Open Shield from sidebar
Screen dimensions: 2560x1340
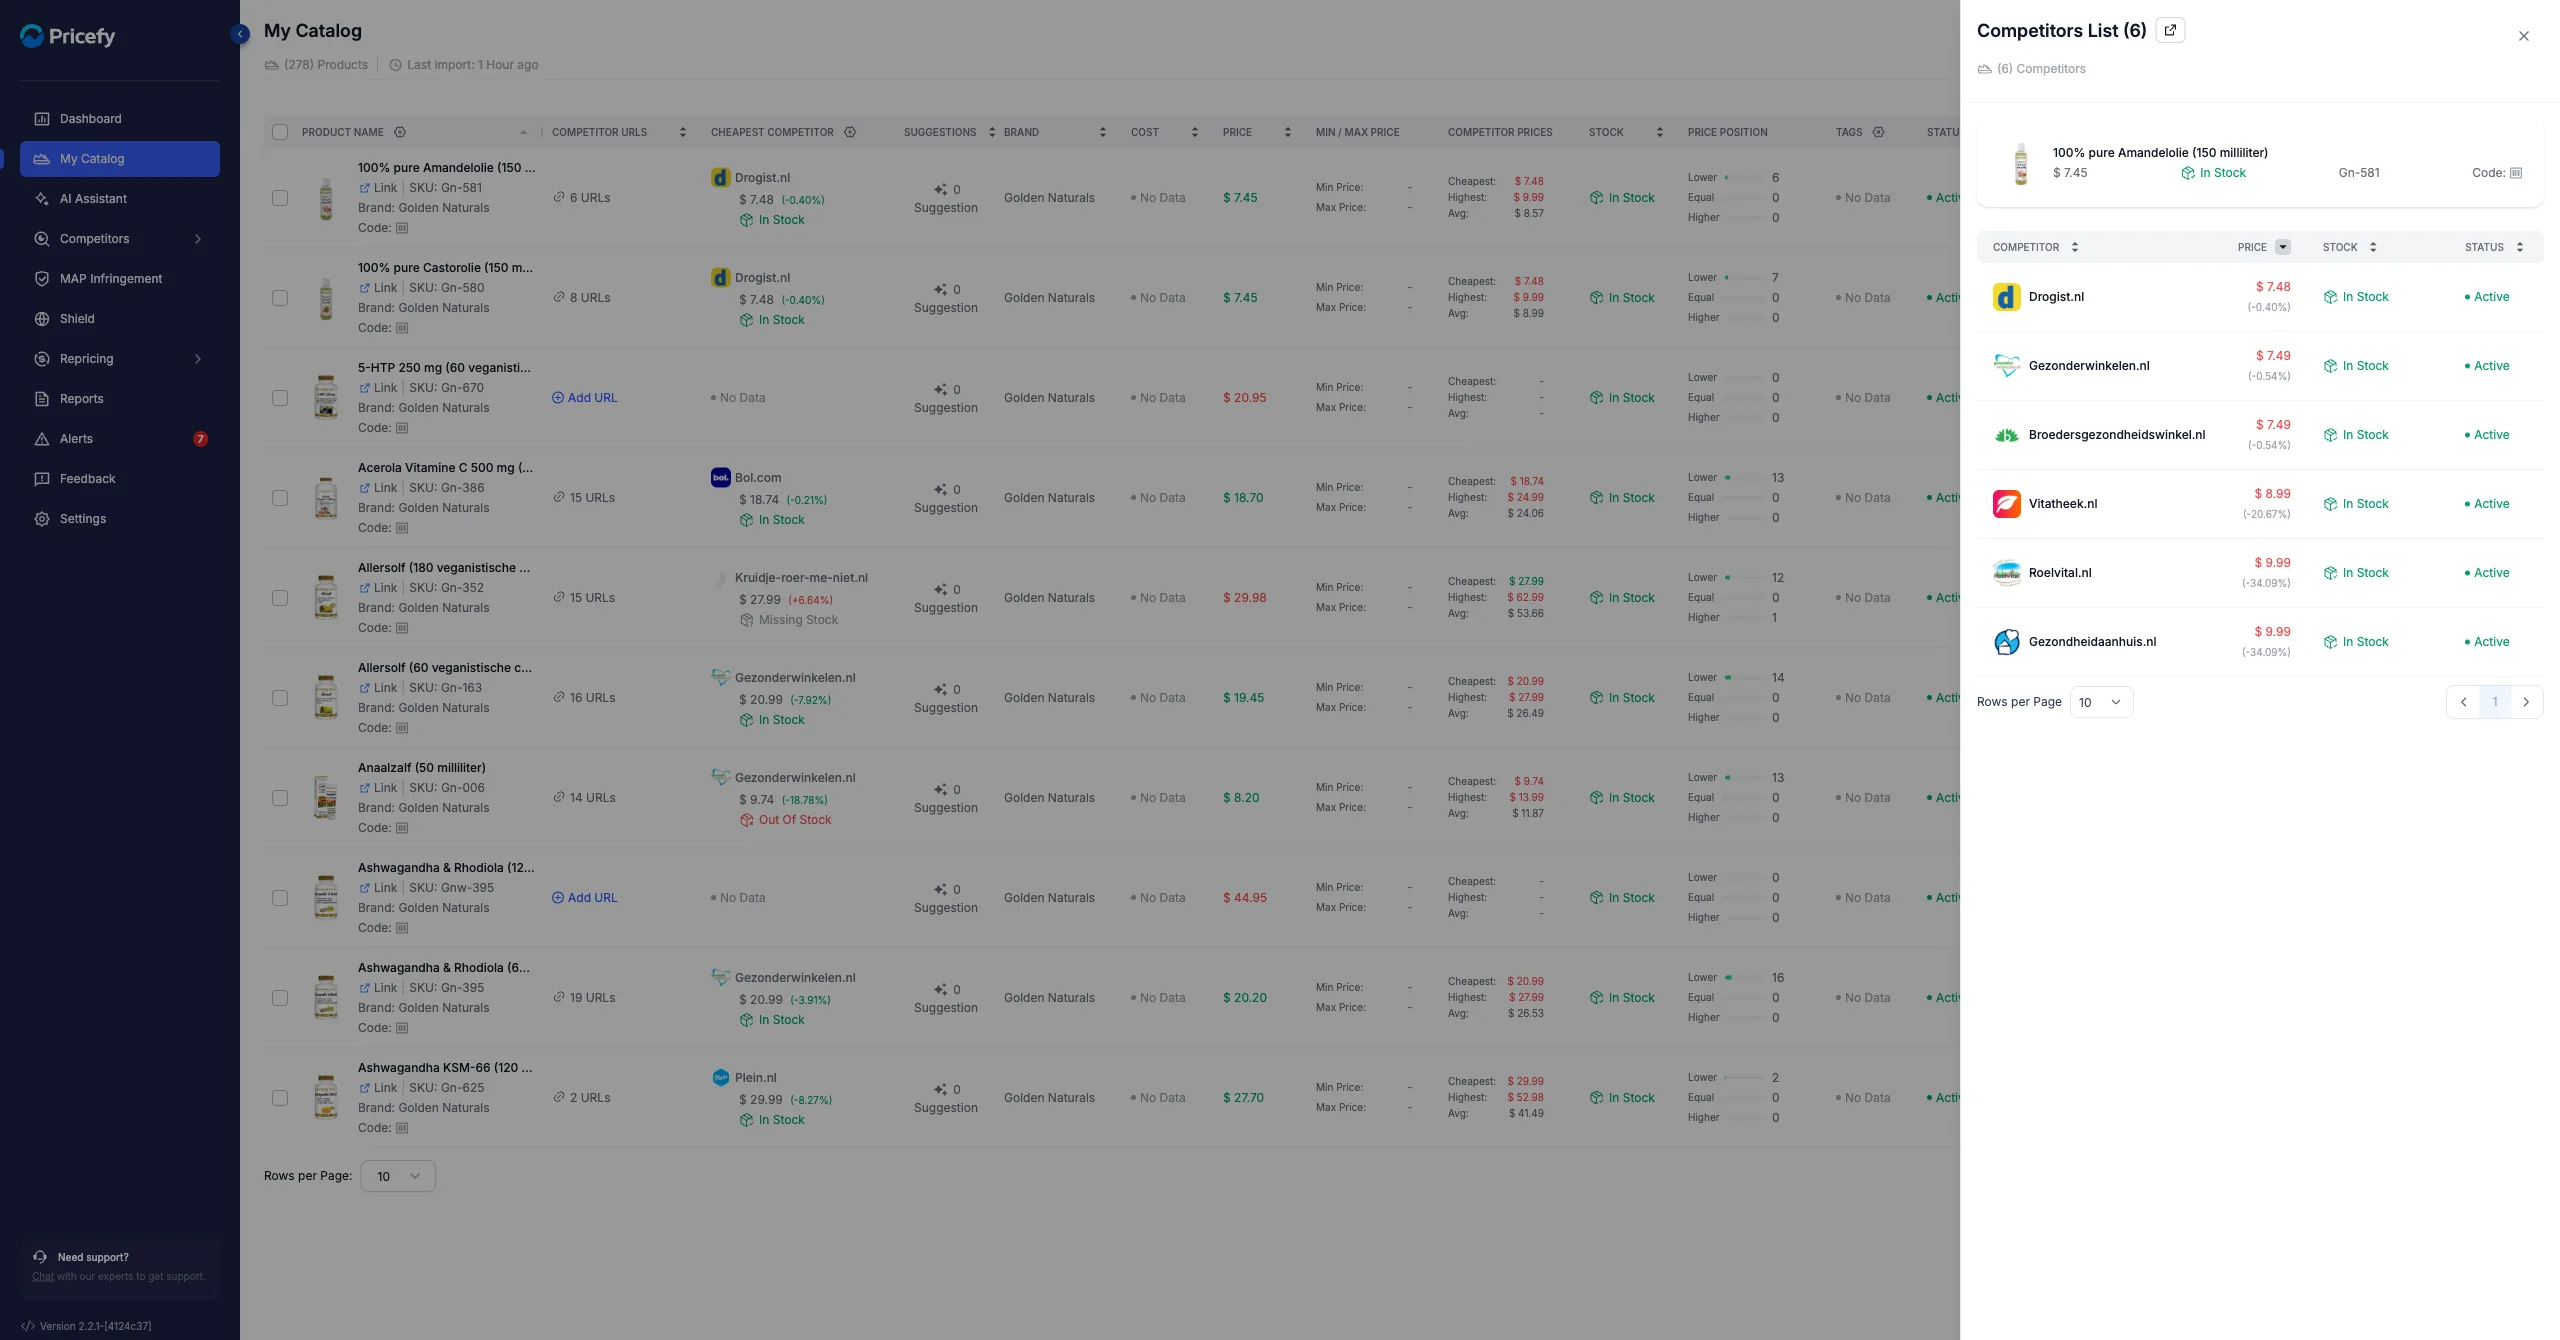[x=120, y=319]
